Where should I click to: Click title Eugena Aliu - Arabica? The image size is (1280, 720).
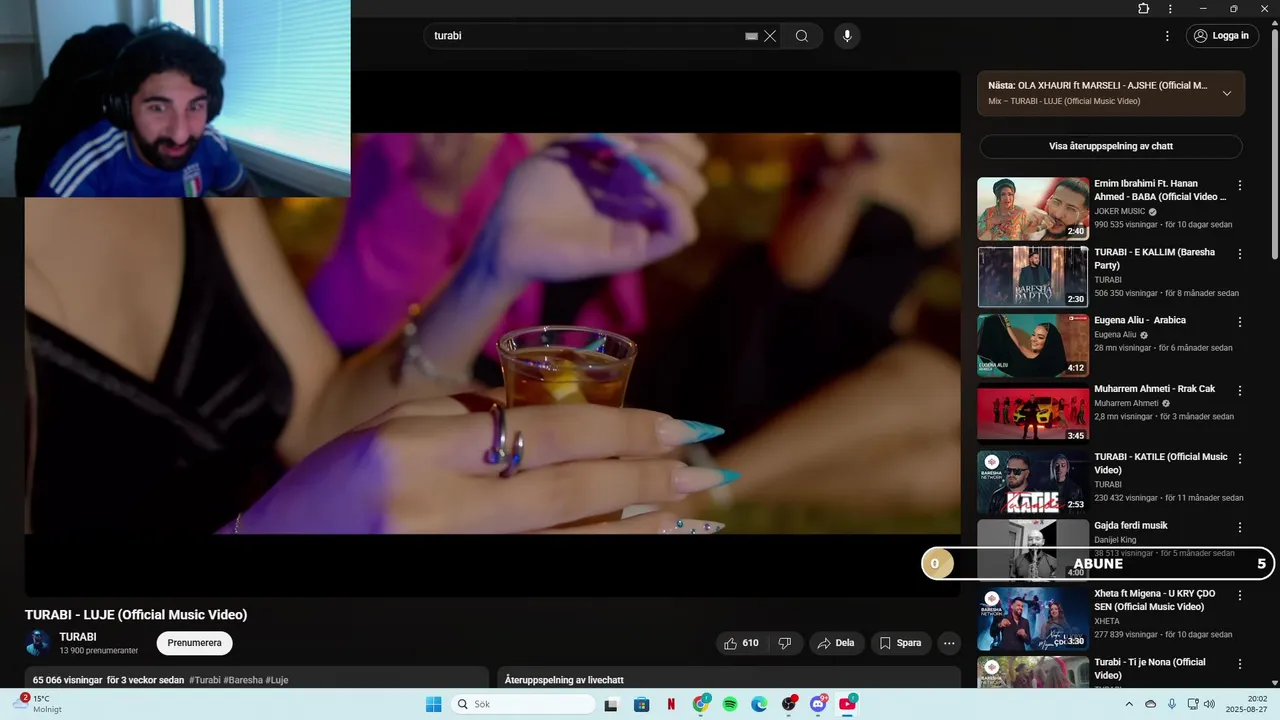click(1140, 320)
